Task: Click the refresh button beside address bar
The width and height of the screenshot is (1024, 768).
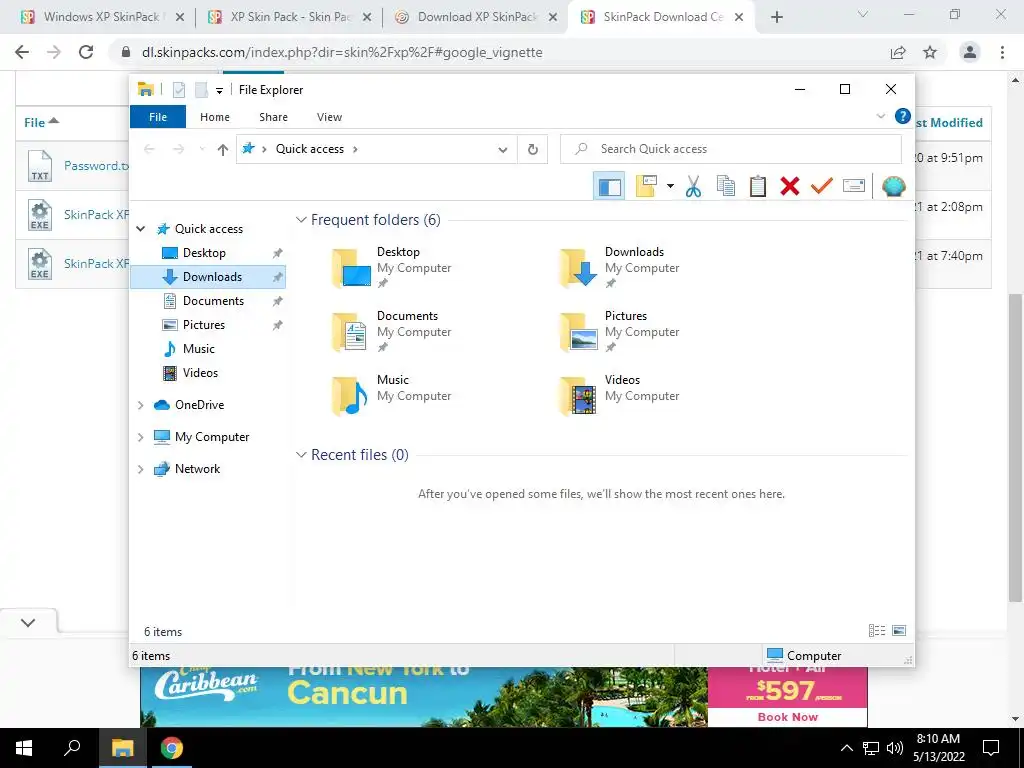Action: point(533,150)
